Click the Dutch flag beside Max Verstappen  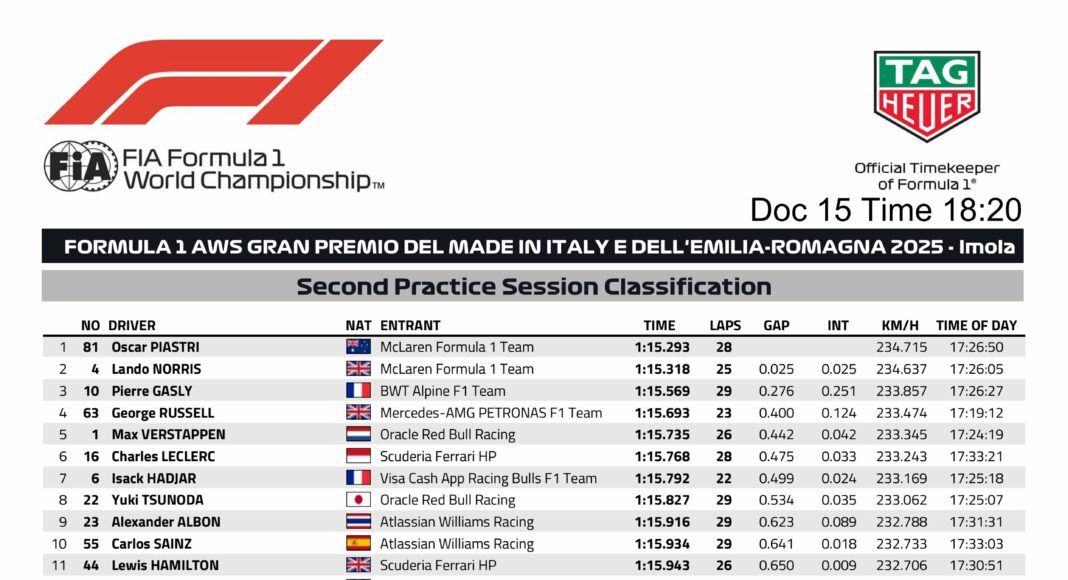(x=358, y=435)
